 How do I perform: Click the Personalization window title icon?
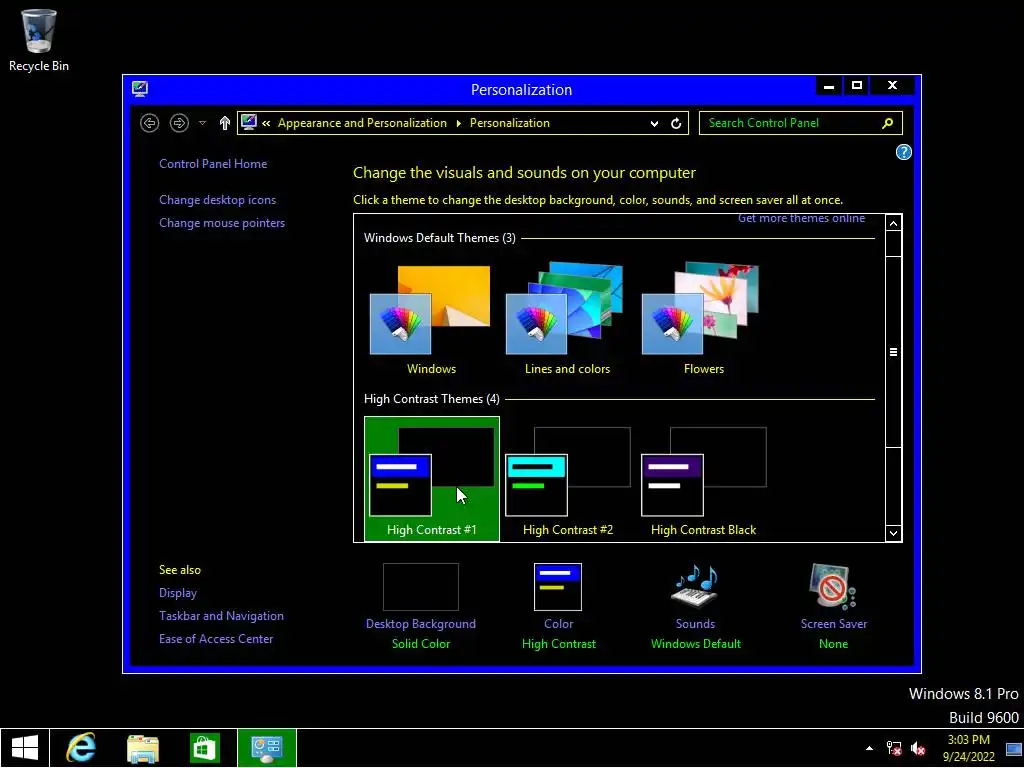140,89
